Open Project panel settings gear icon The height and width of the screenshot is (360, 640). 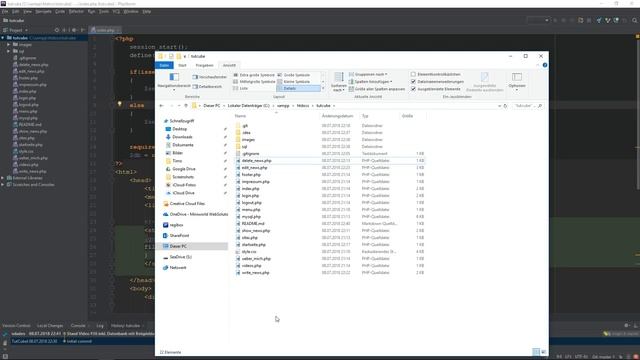tap(74, 30)
